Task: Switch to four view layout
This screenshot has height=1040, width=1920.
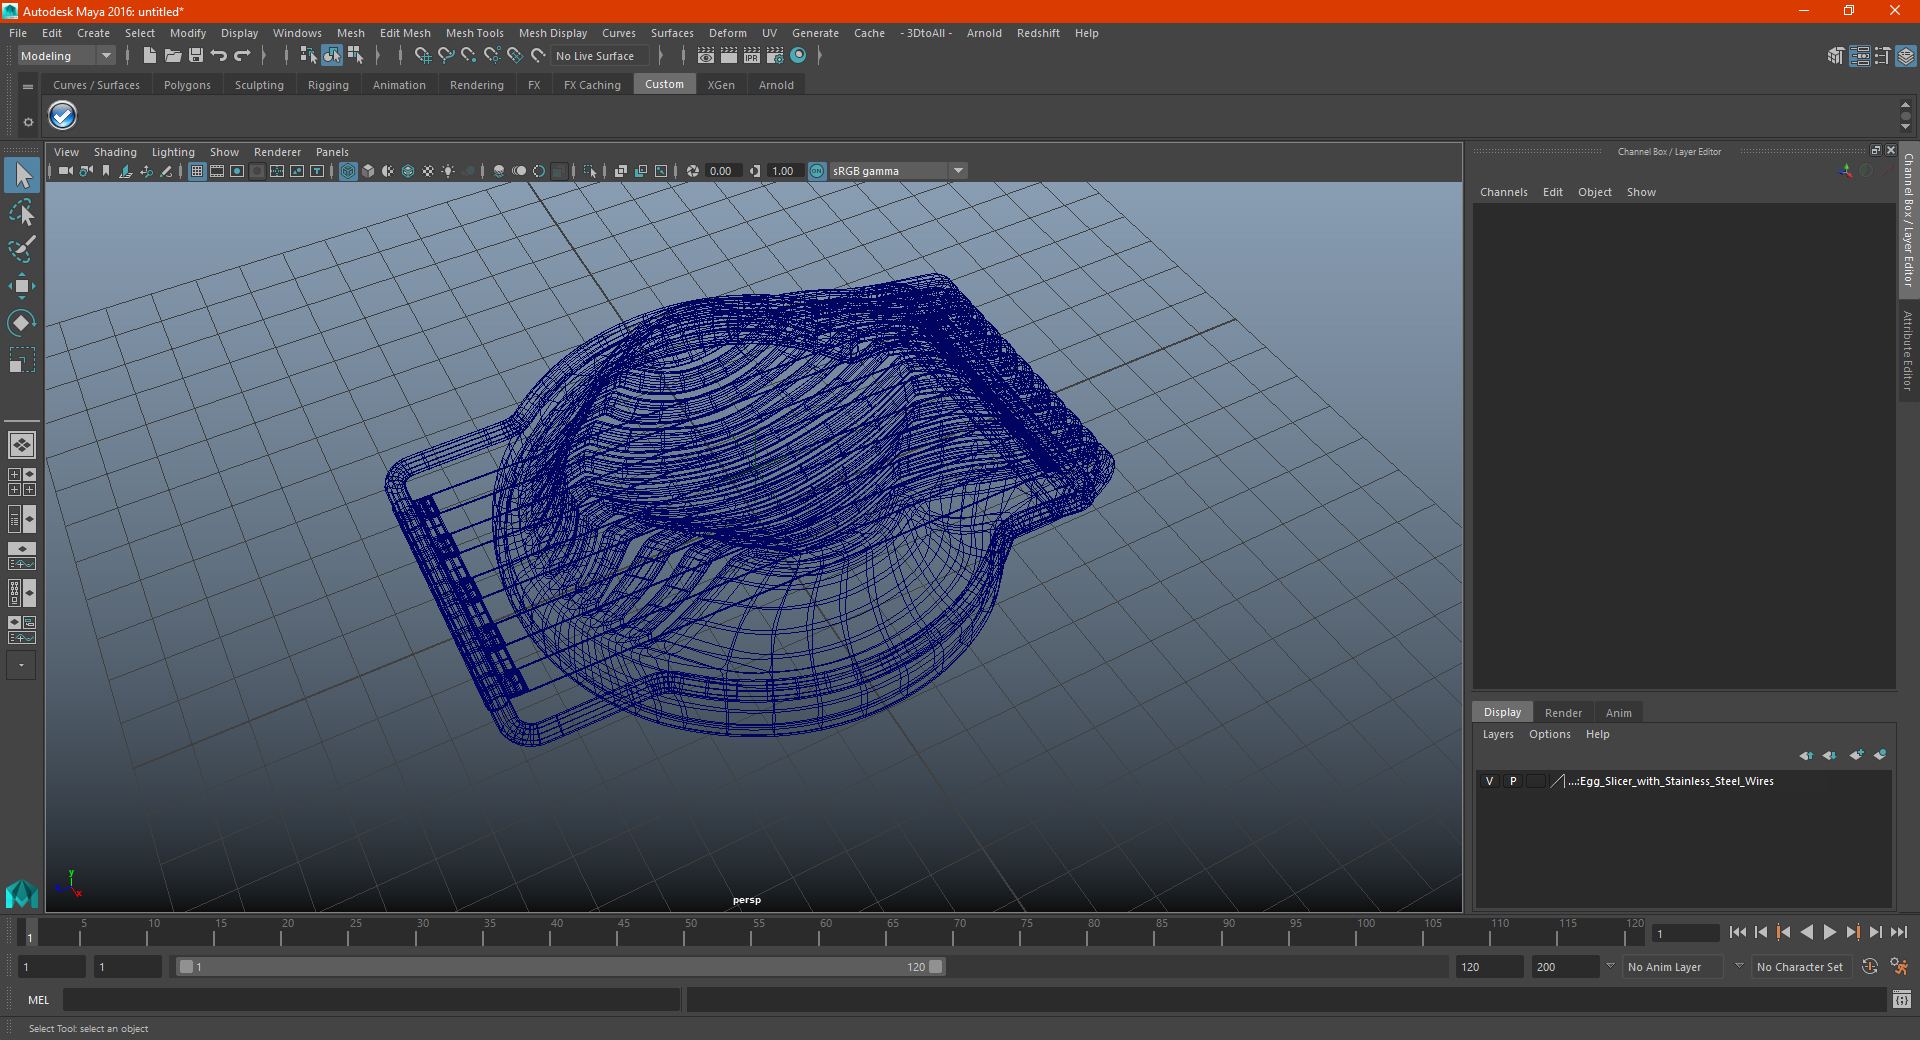Action: click(x=22, y=482)
